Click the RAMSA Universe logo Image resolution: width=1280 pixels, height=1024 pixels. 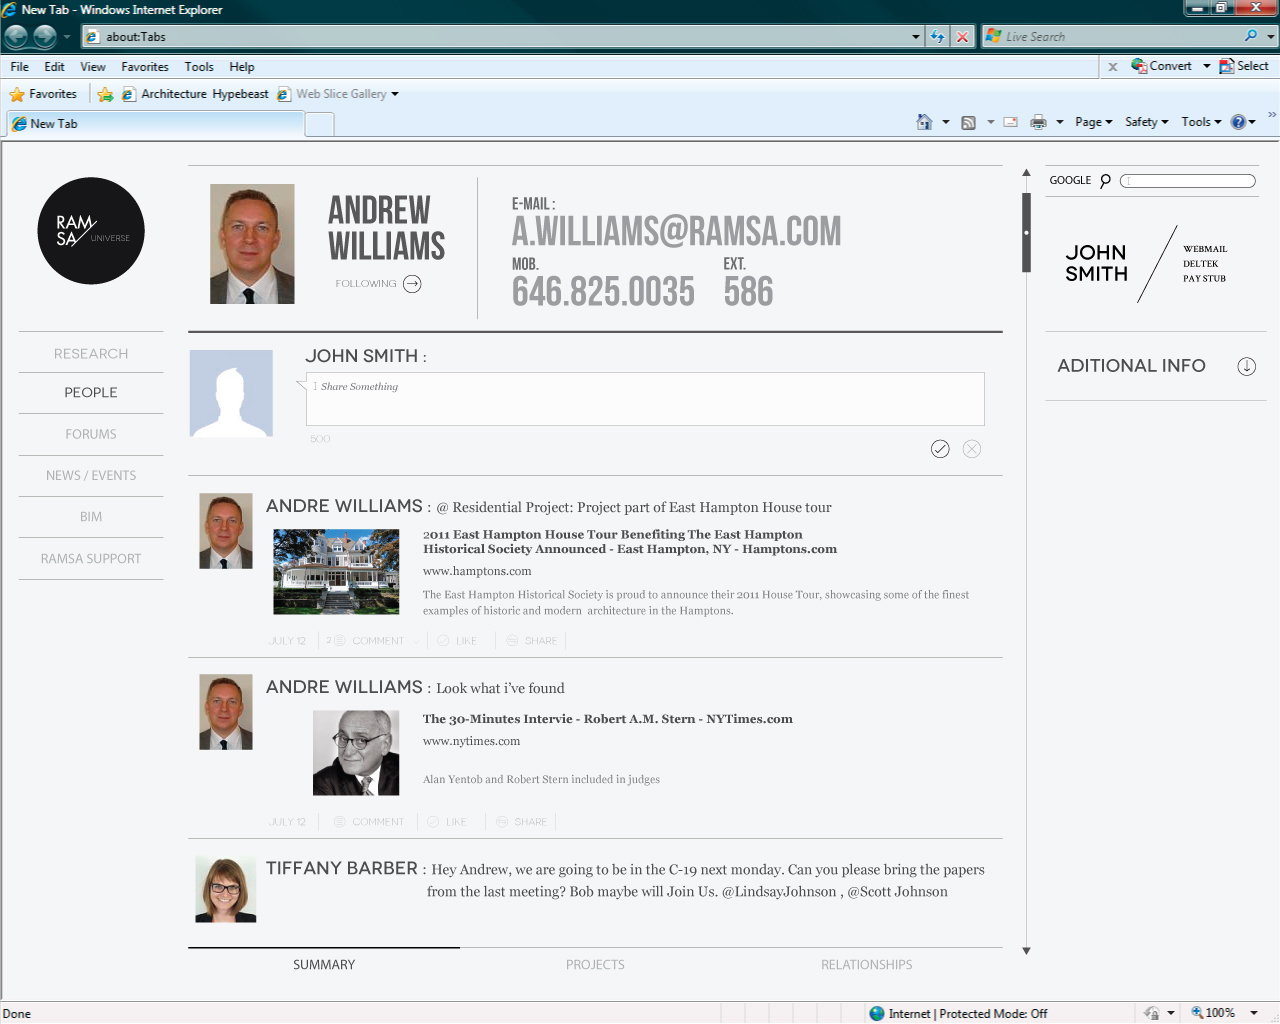click(x=91, y=231)
